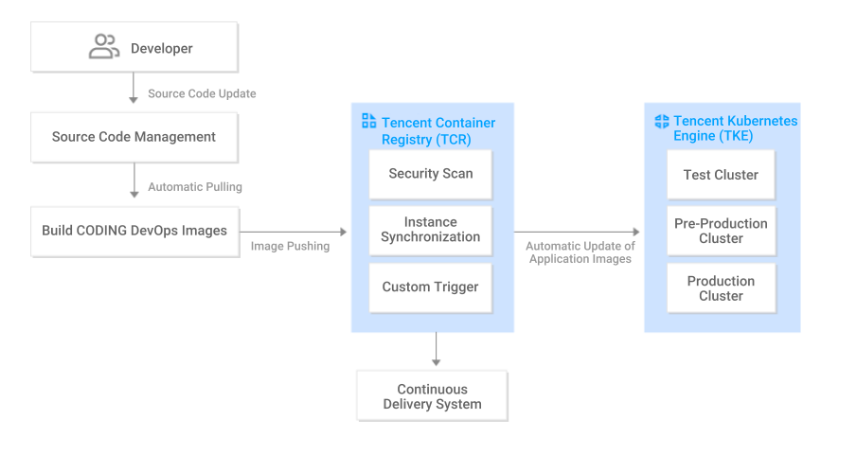Select the Test Cluster box
Viewport: 845px width, 465px height.
pyautogui.click(x=721, y=175)
